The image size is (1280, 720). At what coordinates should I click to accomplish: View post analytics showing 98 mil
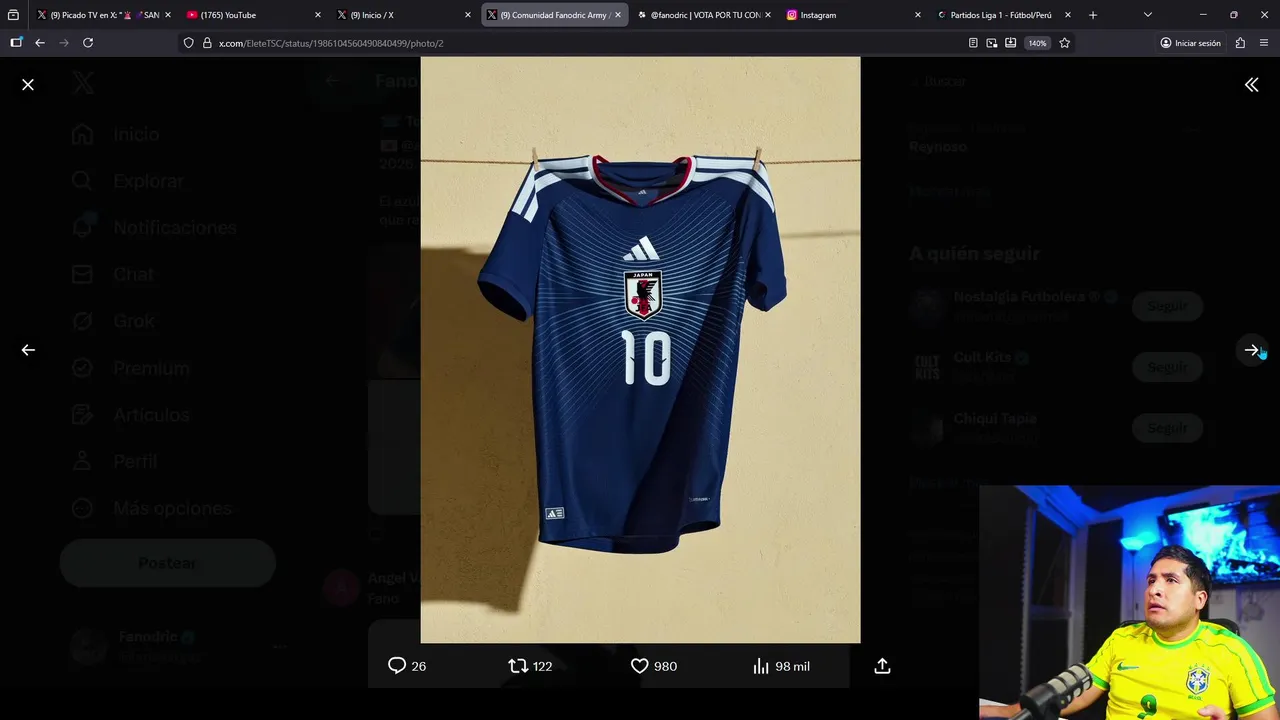tap(781, 666)
